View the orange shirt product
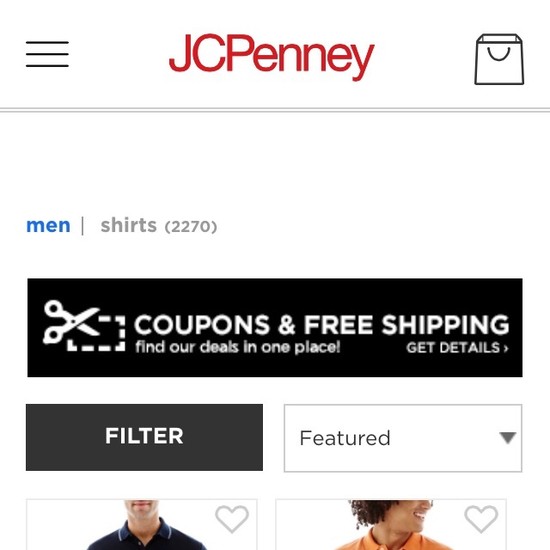This screenshot has width=550, height=550. [391, 525]
